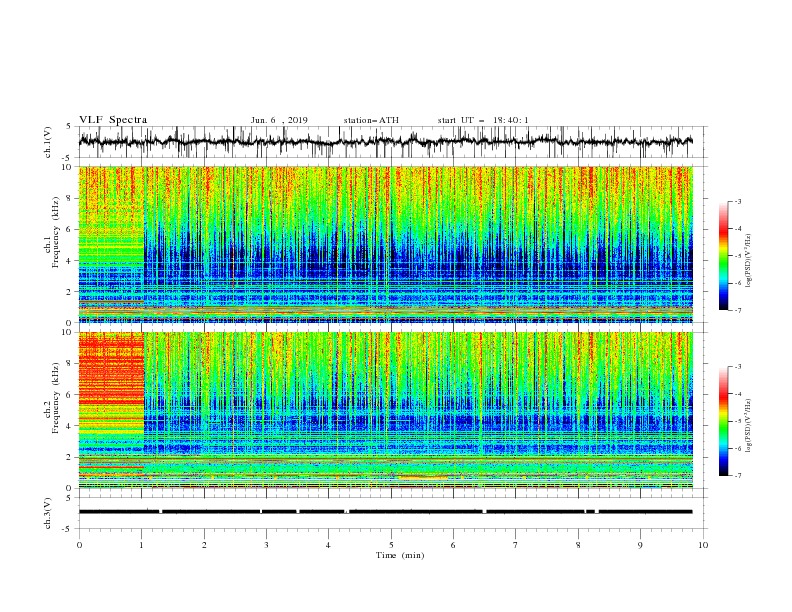Click the "-7" tick on upper colorbar
The image size is (792, 612).
tap(738, 310)
